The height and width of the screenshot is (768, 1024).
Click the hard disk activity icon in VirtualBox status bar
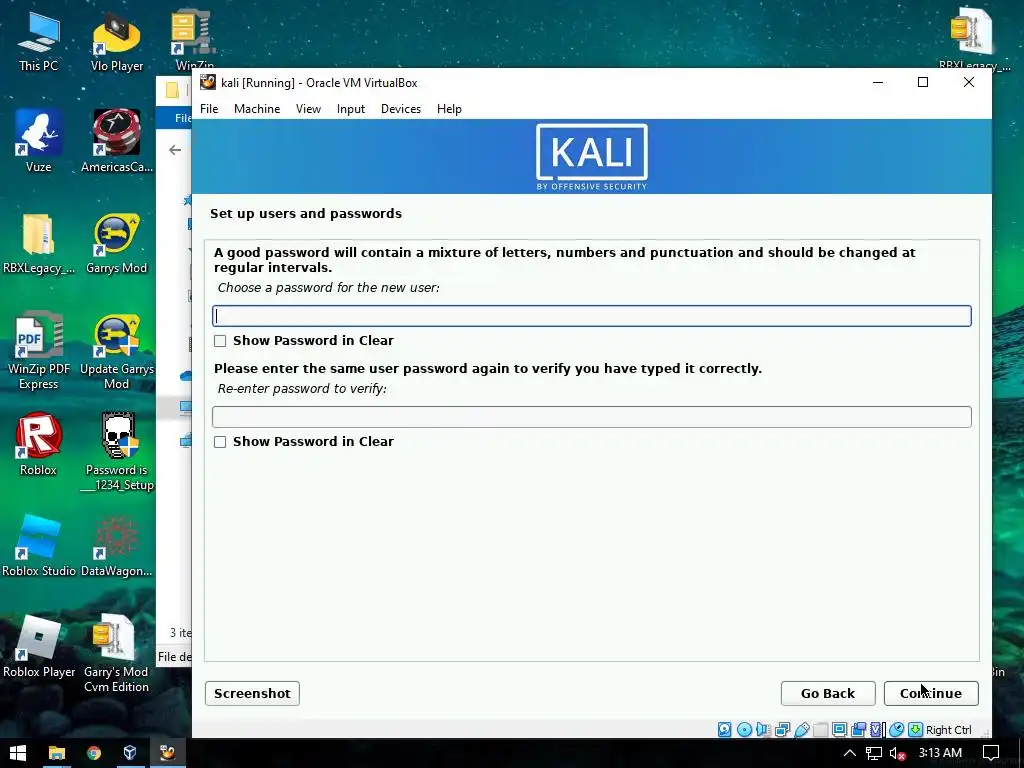(724, 729)
